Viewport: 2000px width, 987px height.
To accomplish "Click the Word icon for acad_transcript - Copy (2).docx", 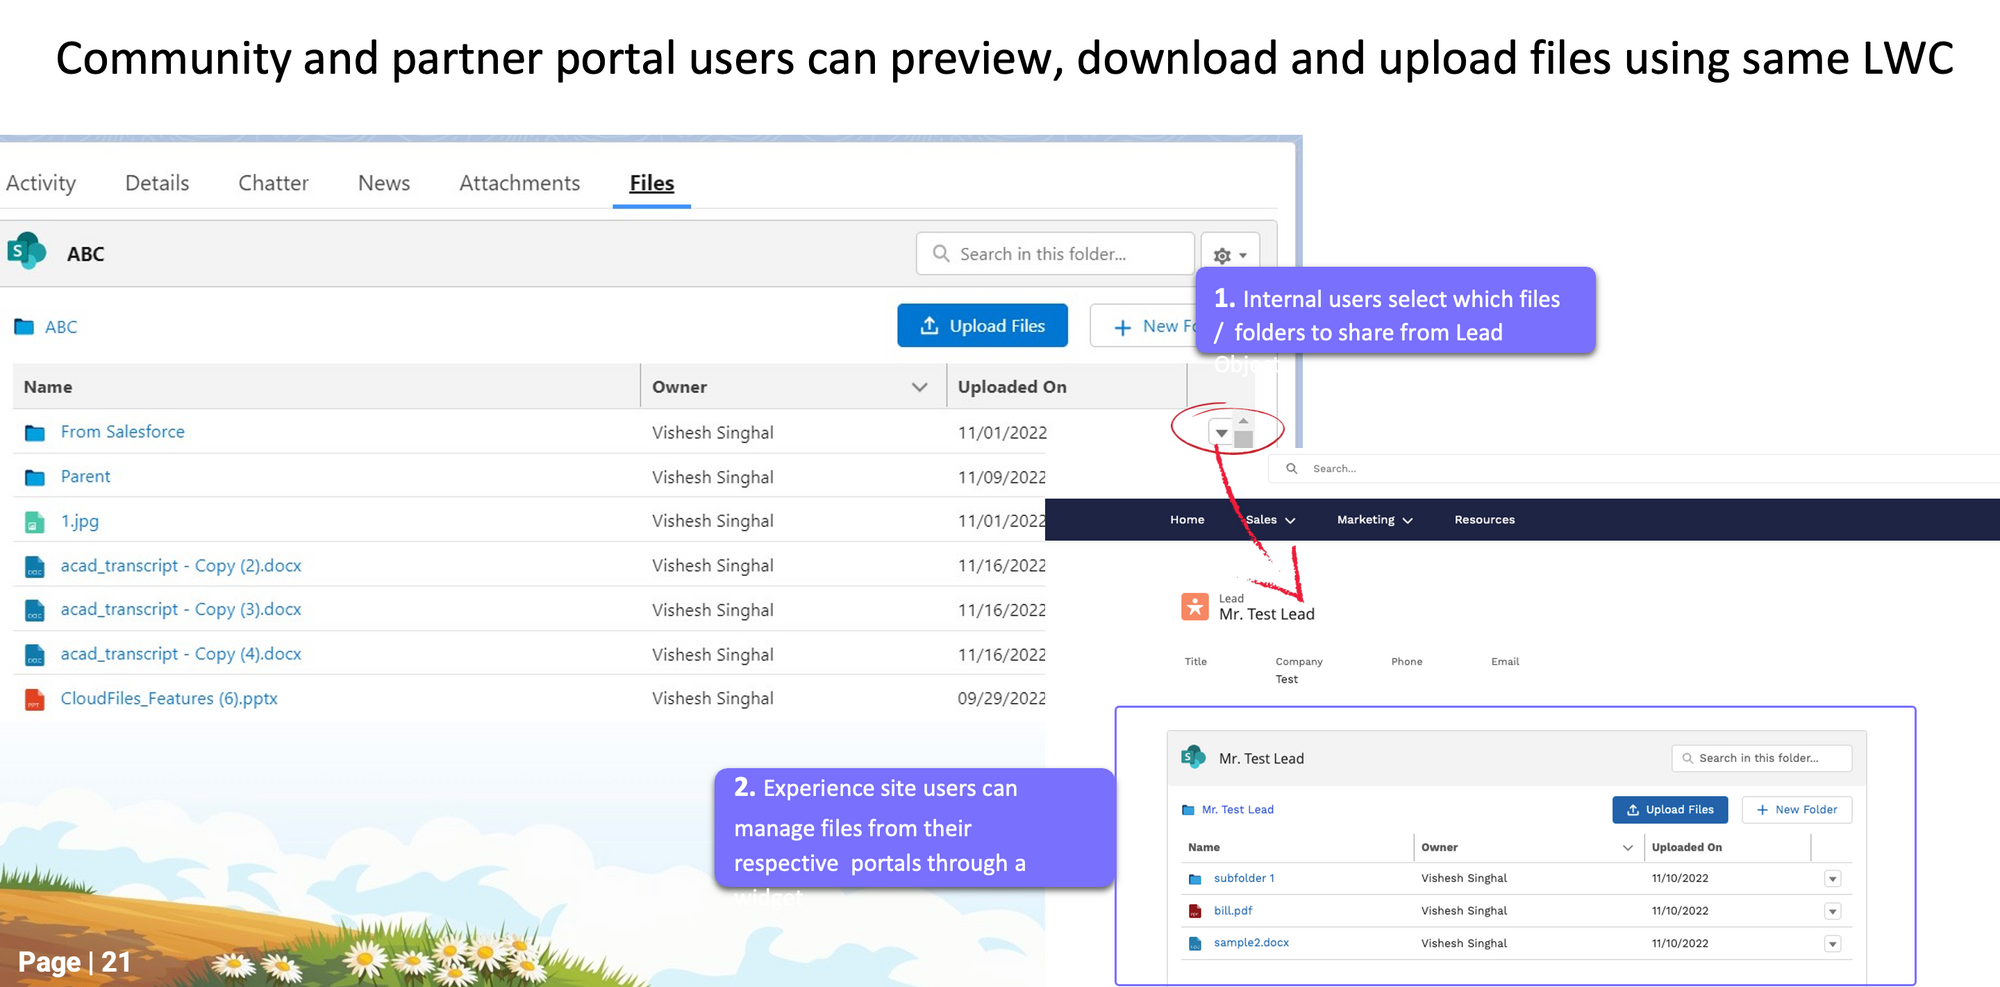I will click(35, 567).
